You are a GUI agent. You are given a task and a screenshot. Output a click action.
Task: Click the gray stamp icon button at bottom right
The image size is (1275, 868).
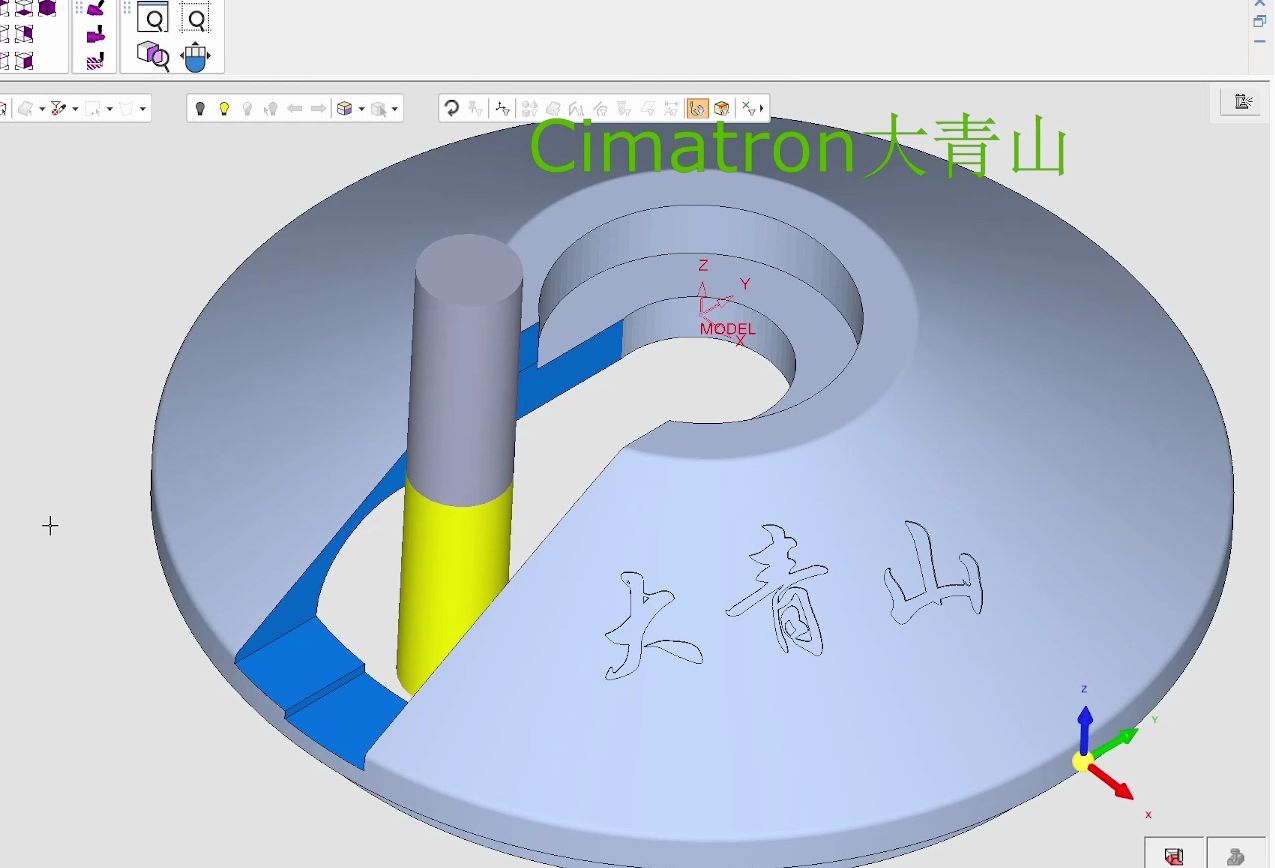tap(1235, 856)
